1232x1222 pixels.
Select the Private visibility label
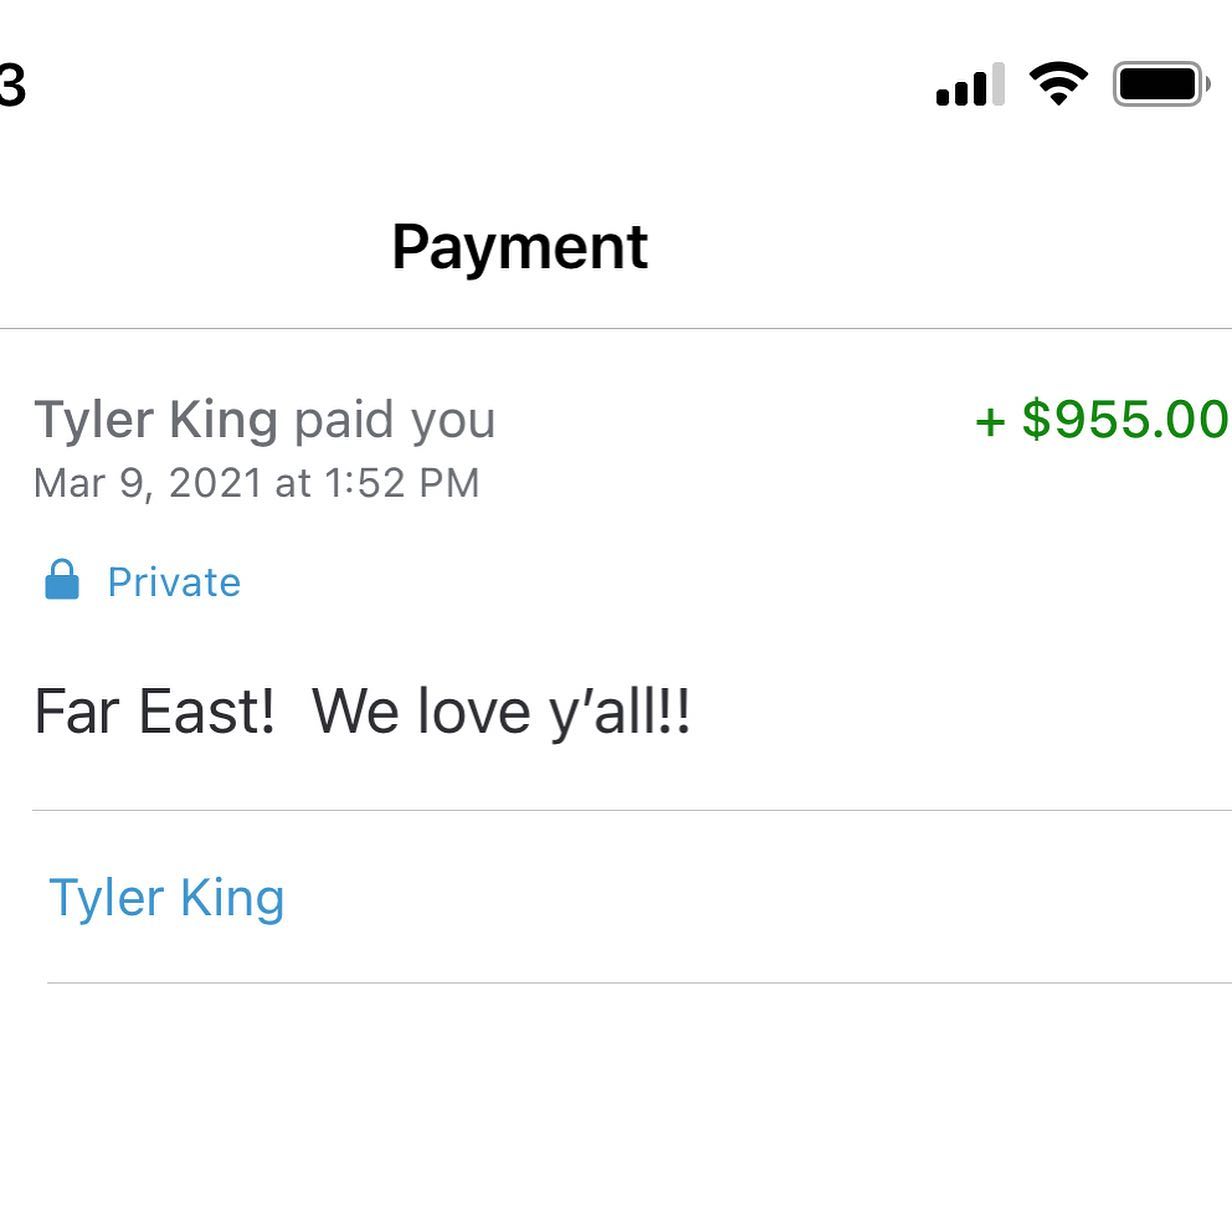(x=174, y=582)
